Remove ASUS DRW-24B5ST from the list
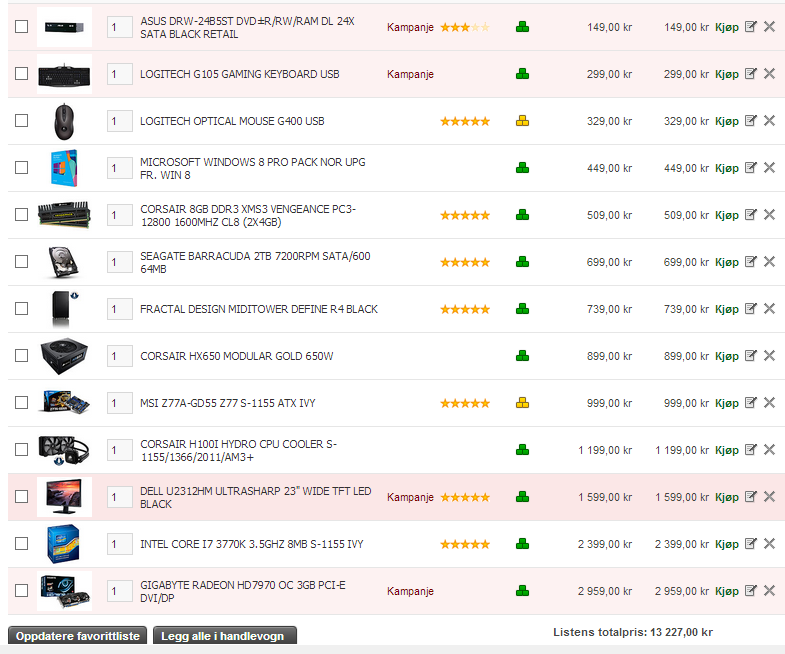 [x=769, y=27]
